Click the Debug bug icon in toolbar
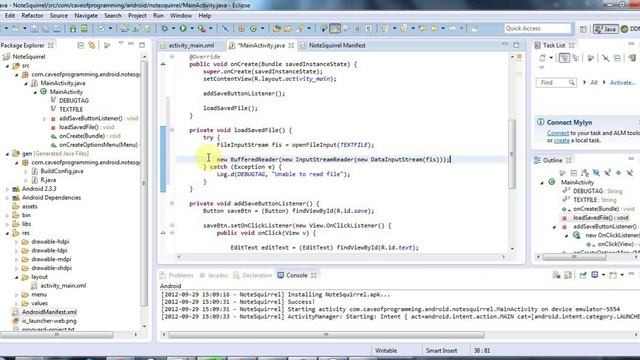Screen dimensions: 640x360 tap(165, 28)
